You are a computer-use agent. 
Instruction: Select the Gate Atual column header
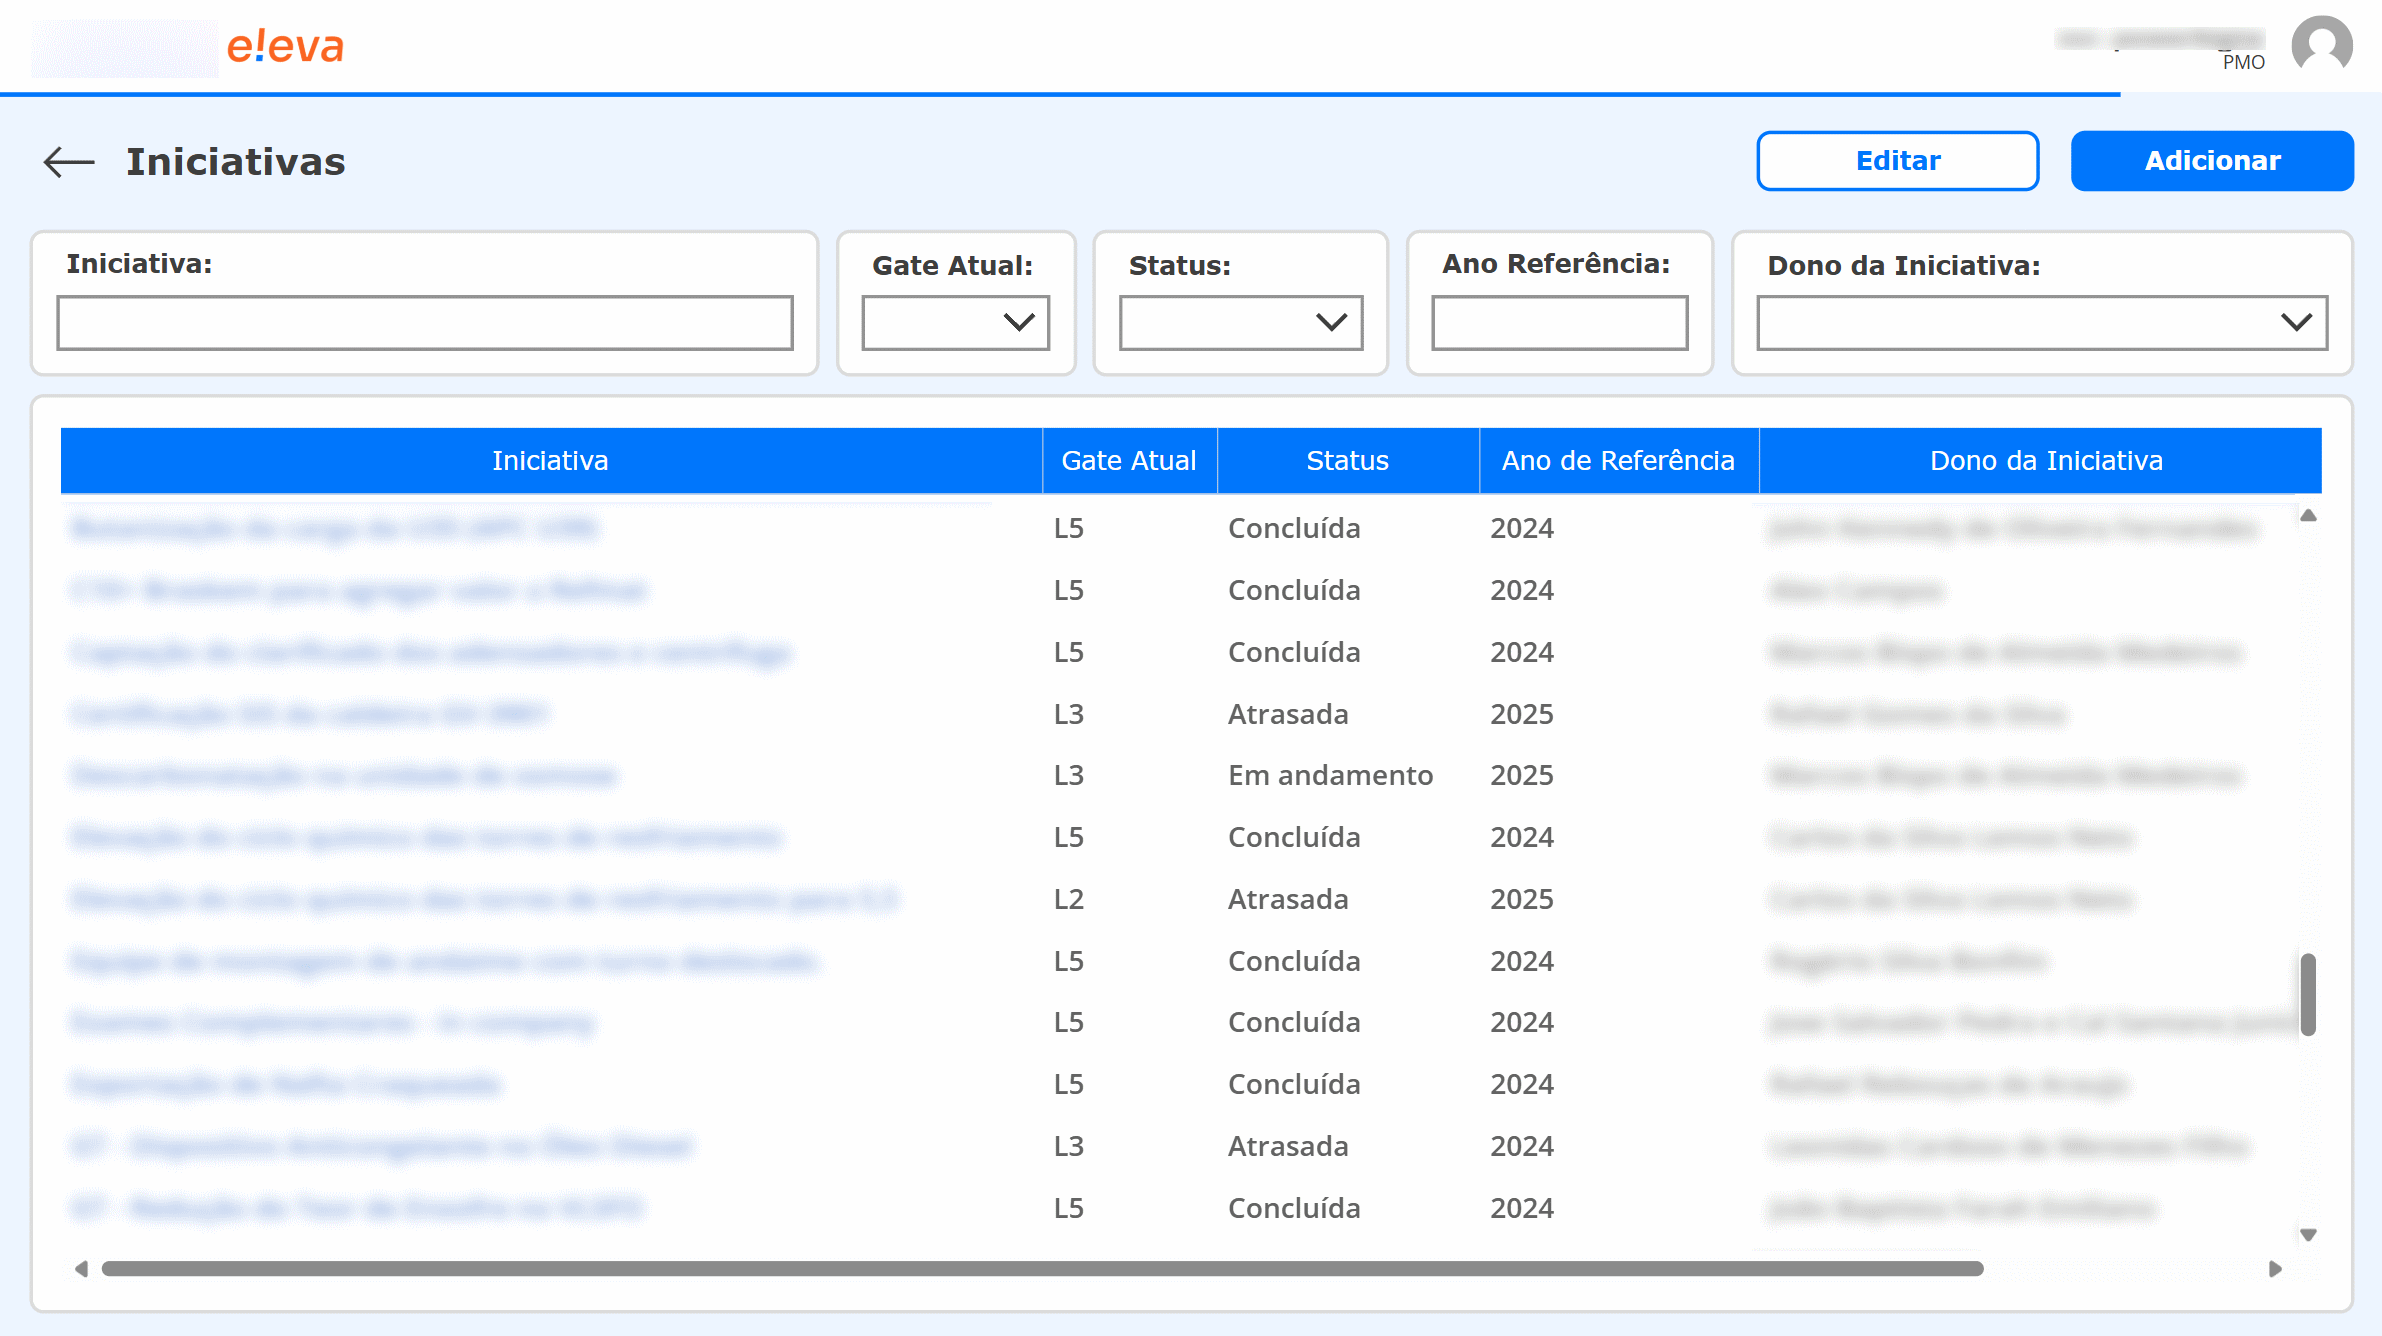(x=1129, y=460)
